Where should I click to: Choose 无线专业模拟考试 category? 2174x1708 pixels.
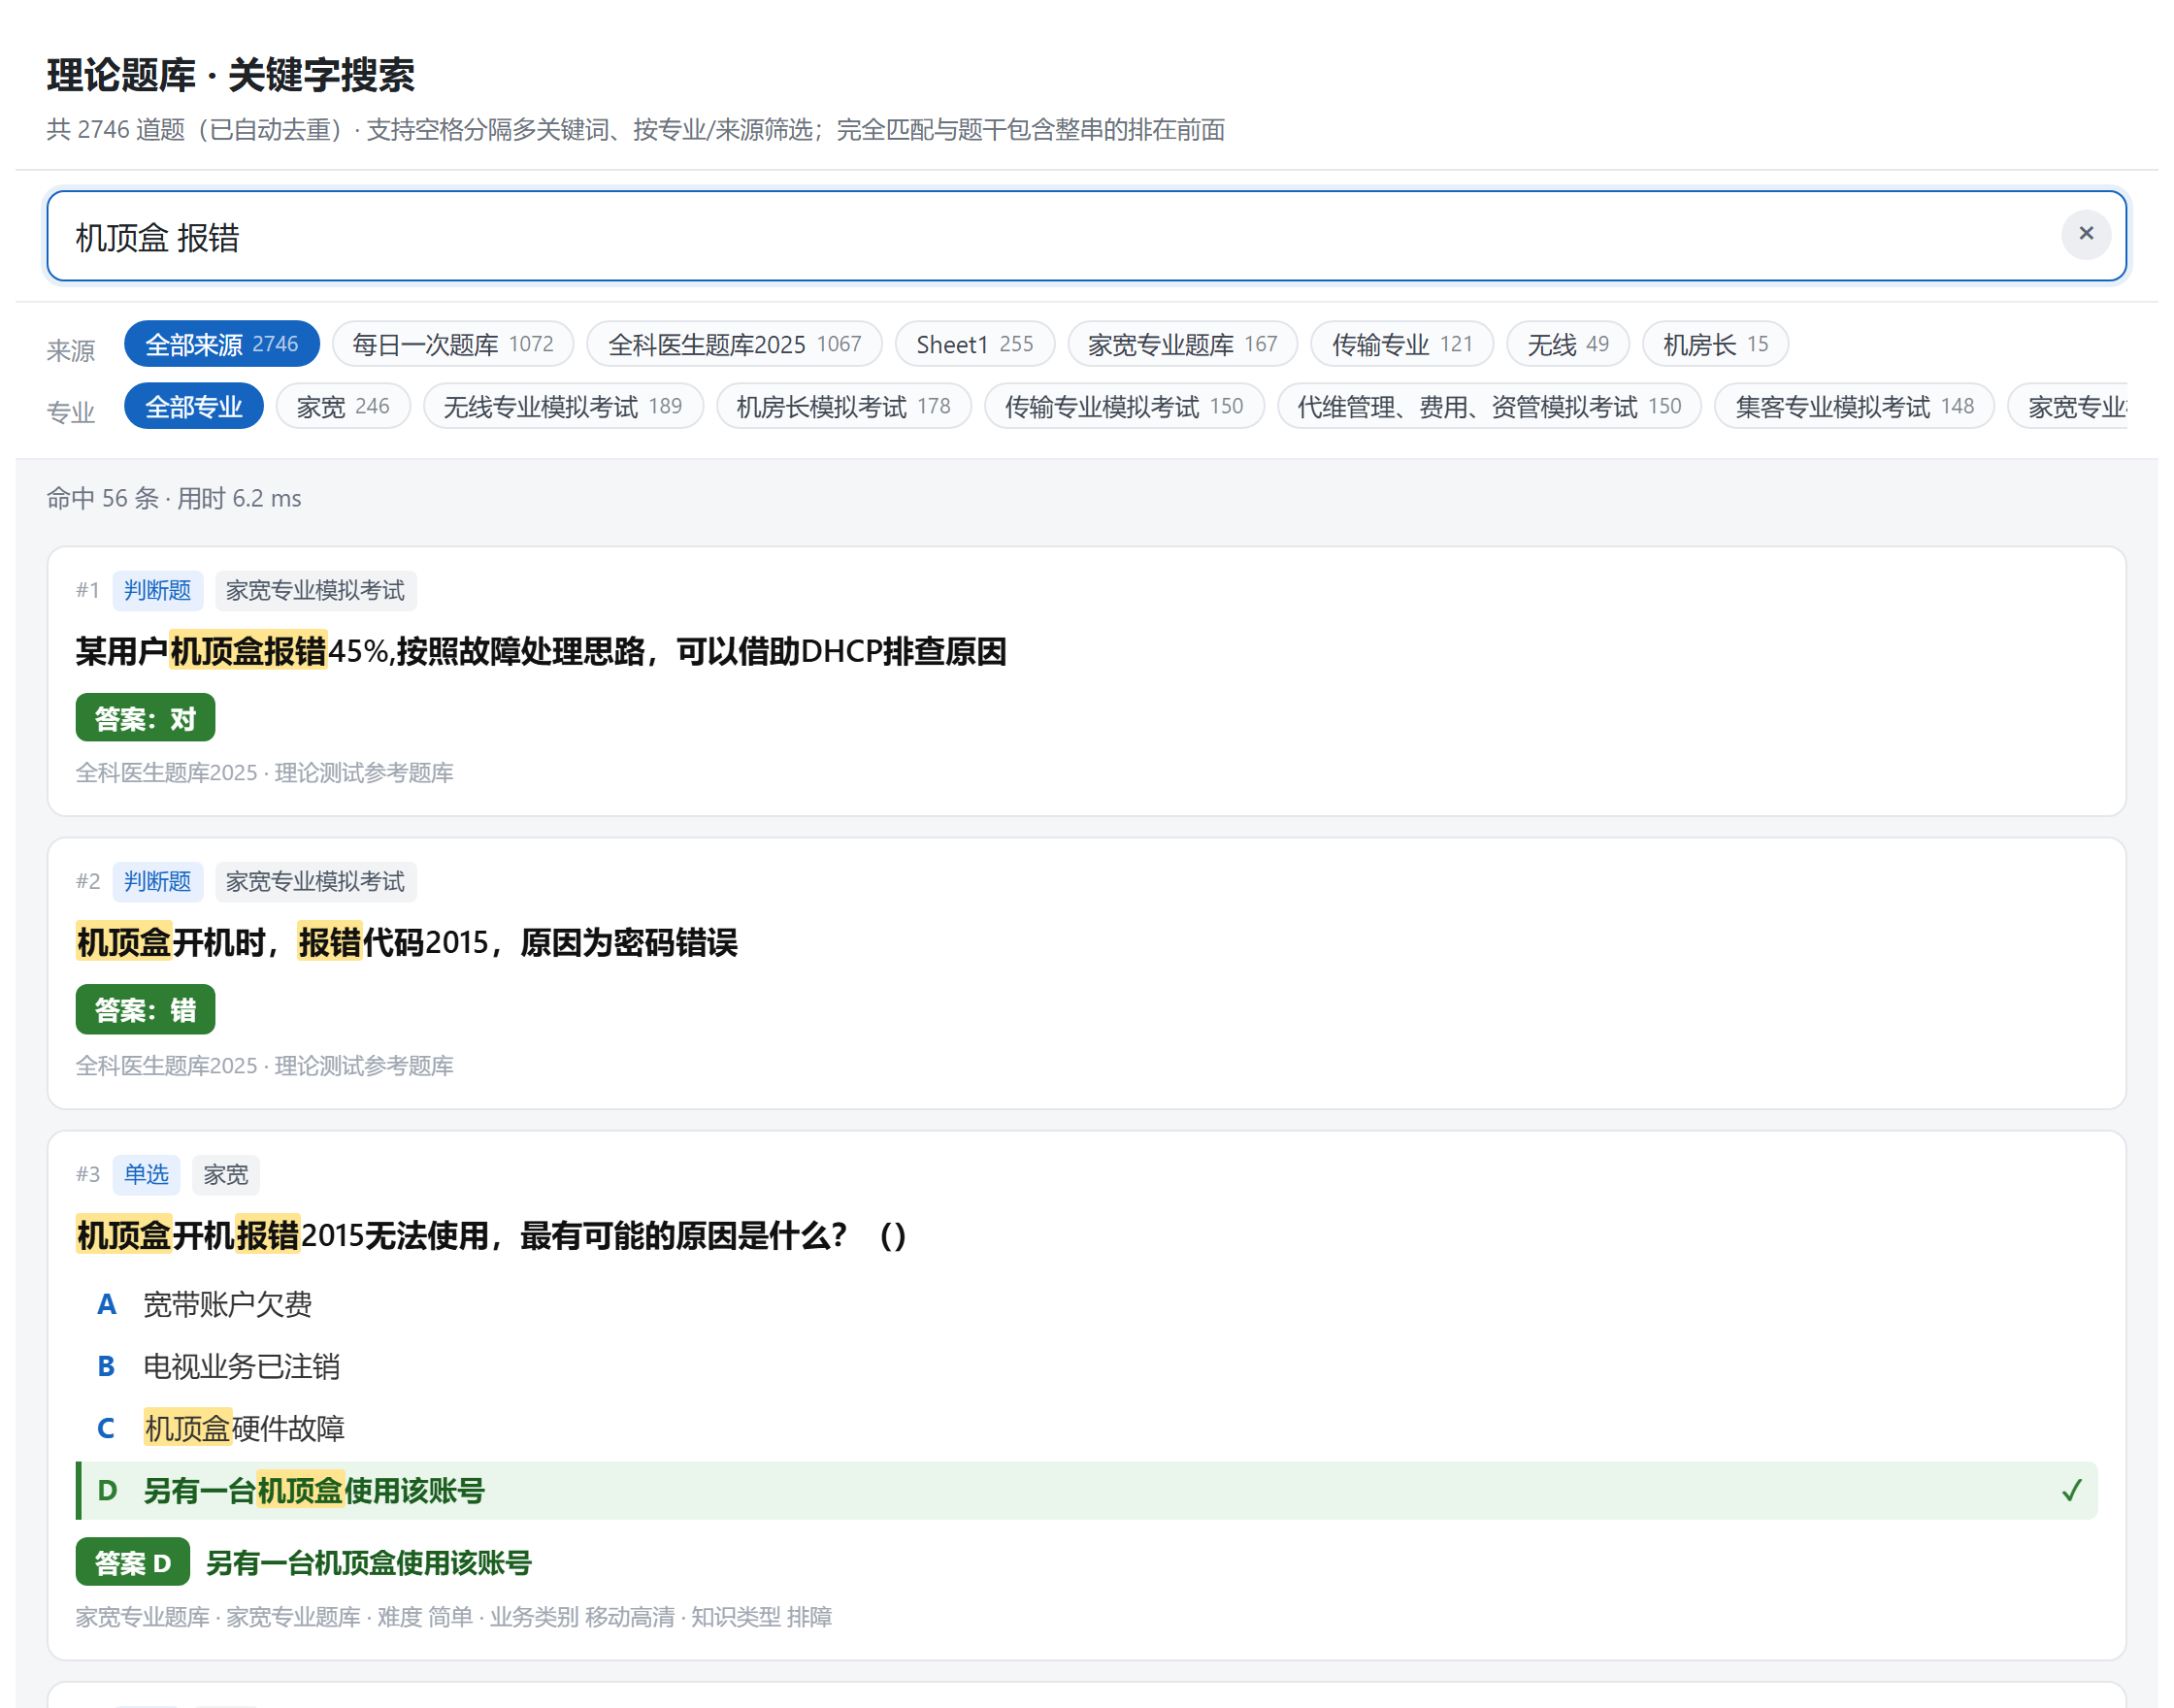point(562,406)
